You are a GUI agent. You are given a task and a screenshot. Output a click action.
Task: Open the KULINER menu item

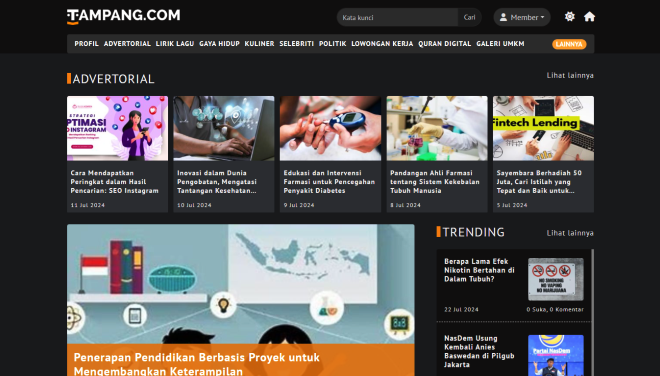click(x=259, y=44)
